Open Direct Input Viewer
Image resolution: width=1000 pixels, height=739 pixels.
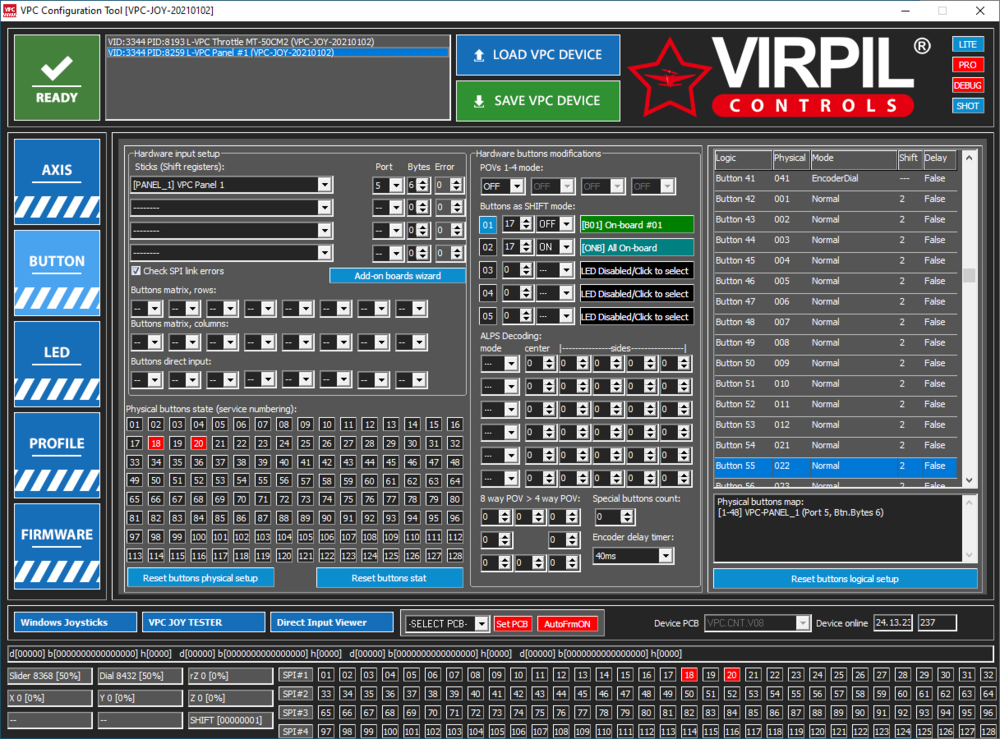point(332,622)
